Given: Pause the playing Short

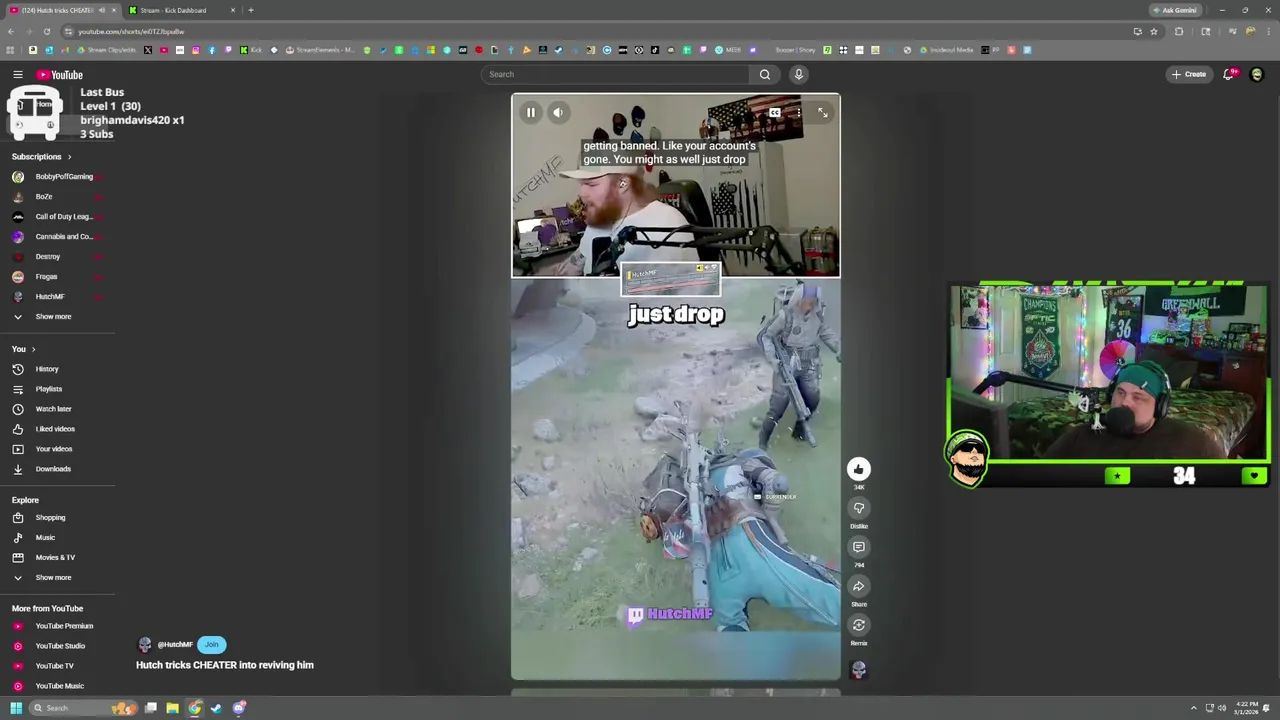Looking at the screenshot, I should pyautogui.click(x=531, y=113).
